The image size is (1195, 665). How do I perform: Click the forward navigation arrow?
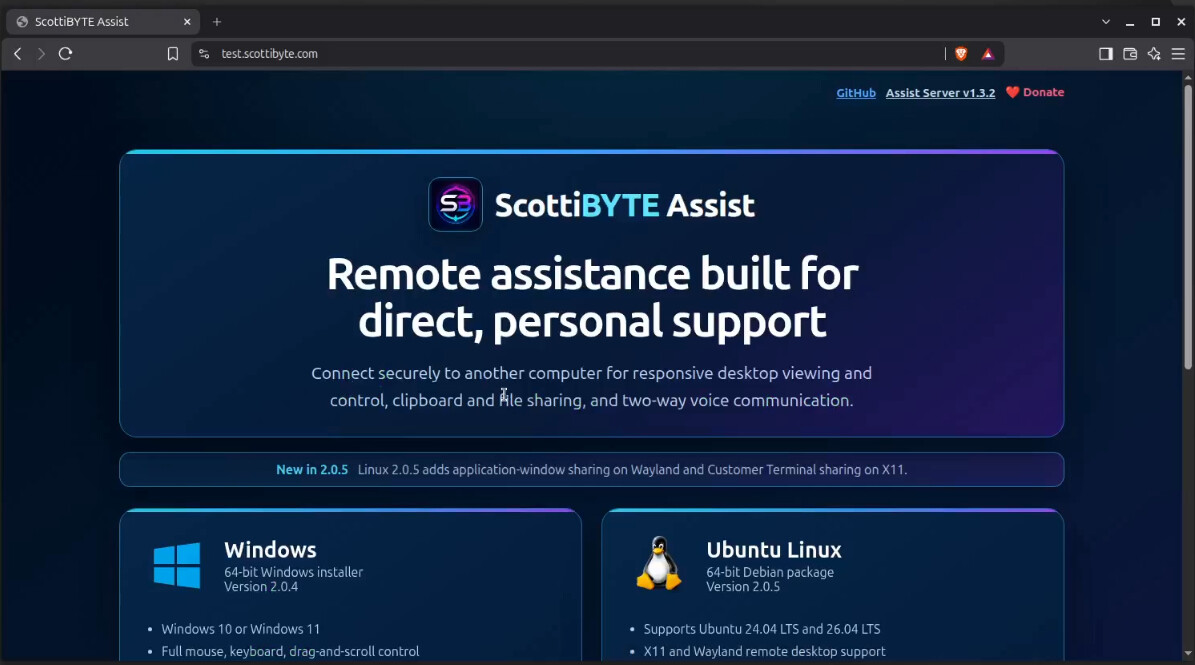(x=41, y=54)
